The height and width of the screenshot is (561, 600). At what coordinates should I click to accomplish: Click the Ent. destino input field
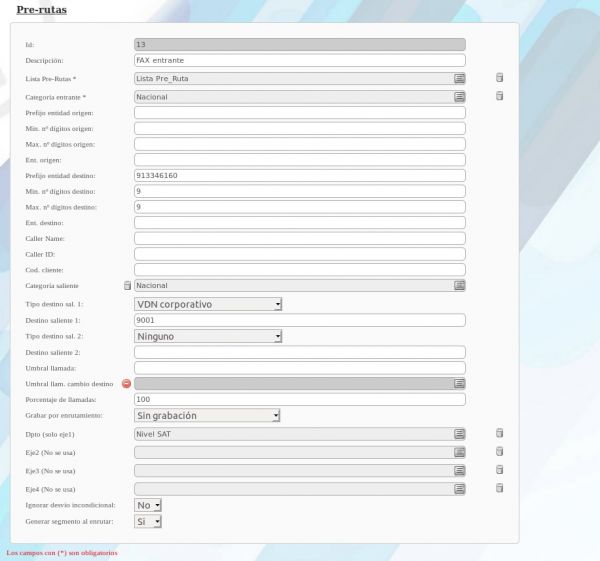[x=300, y=223]
